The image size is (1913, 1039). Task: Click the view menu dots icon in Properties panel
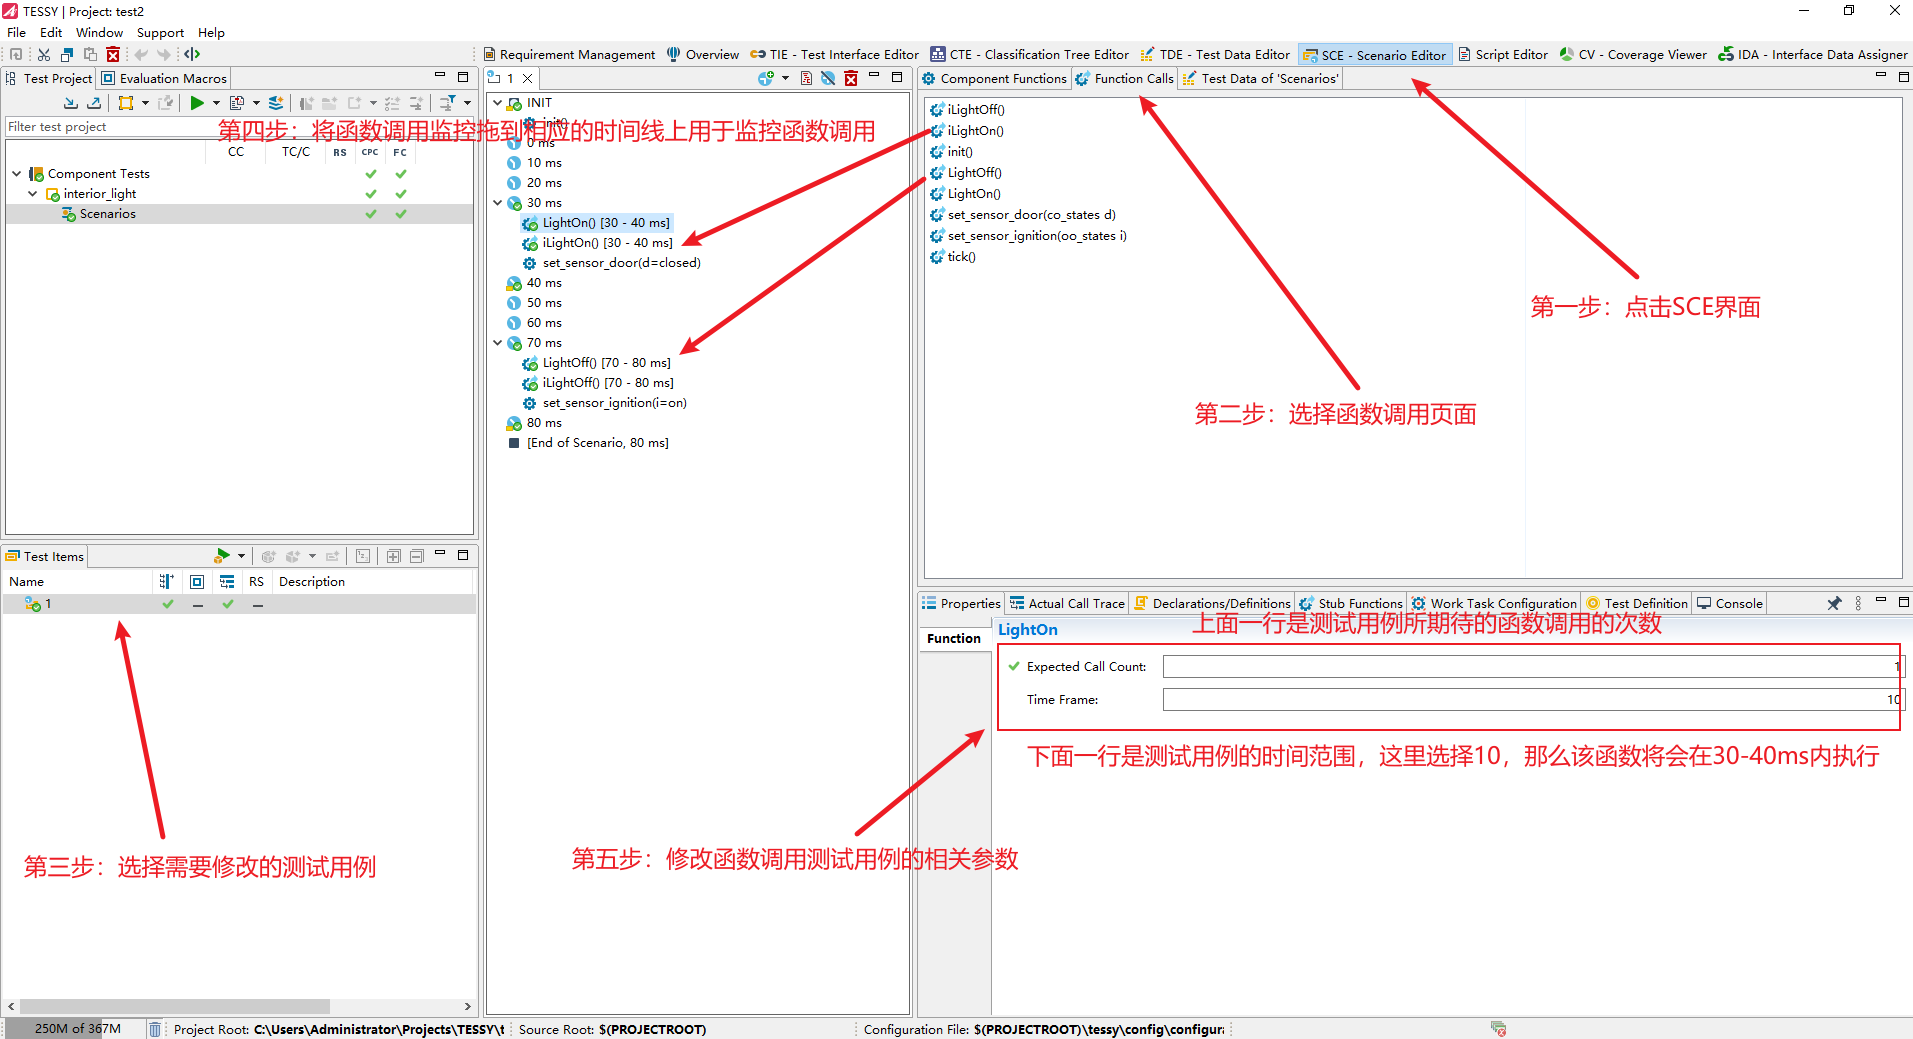pos(1858,603)
